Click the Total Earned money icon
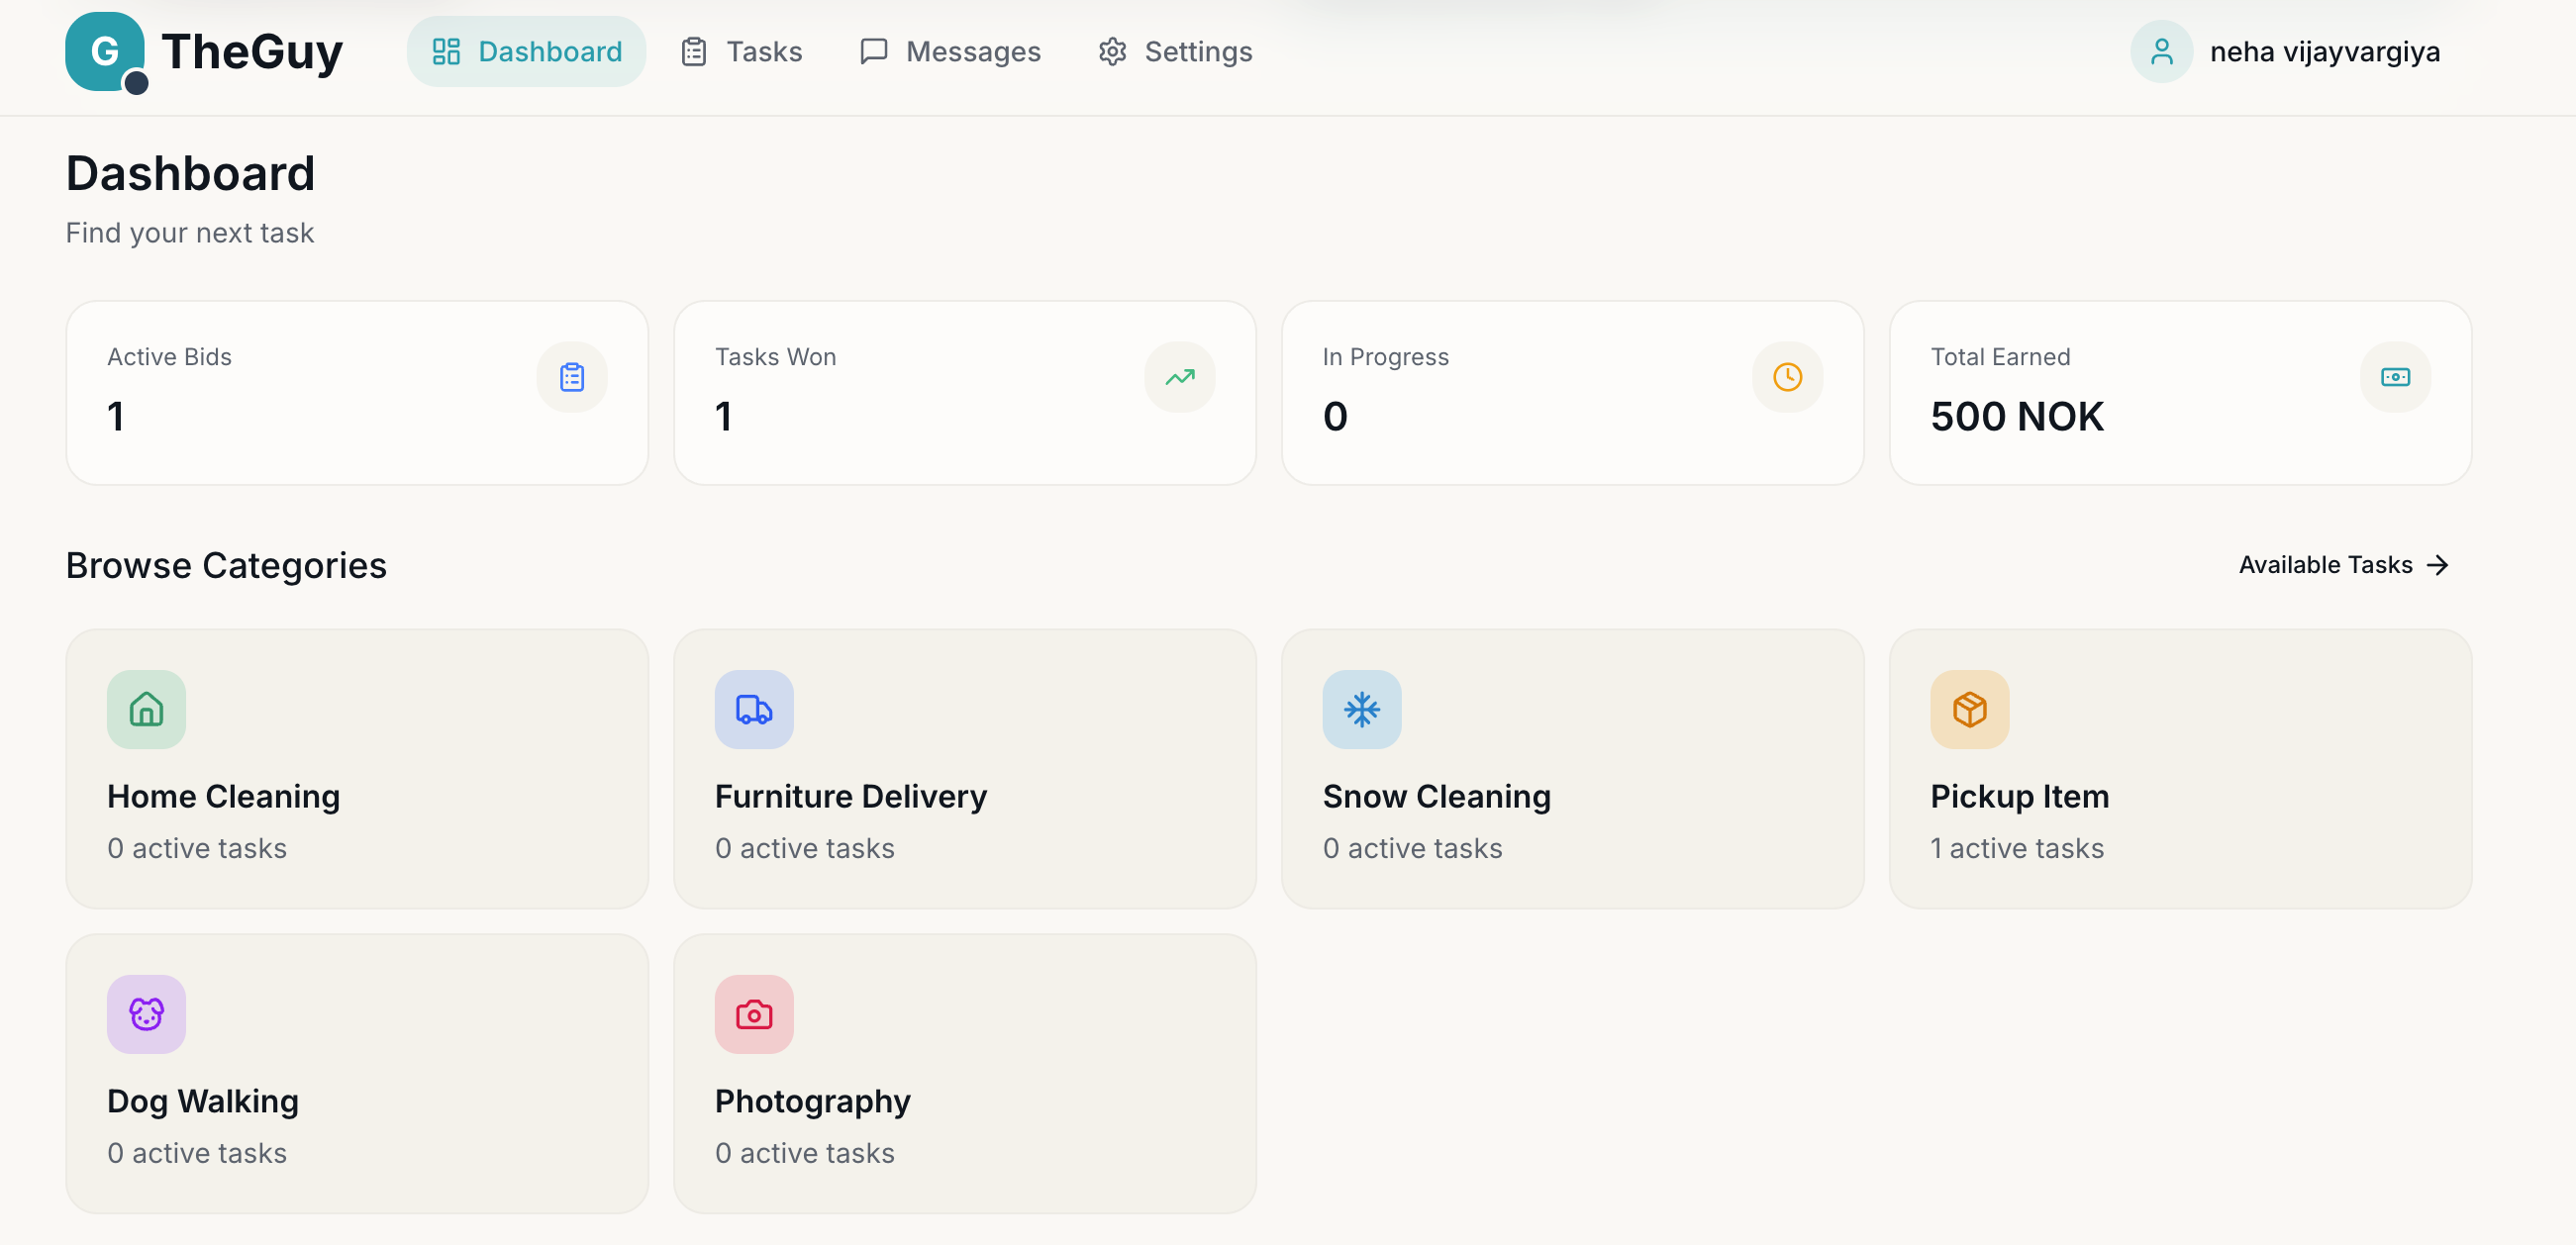The image size is (2576, 1245). (x=2395, y=377)
